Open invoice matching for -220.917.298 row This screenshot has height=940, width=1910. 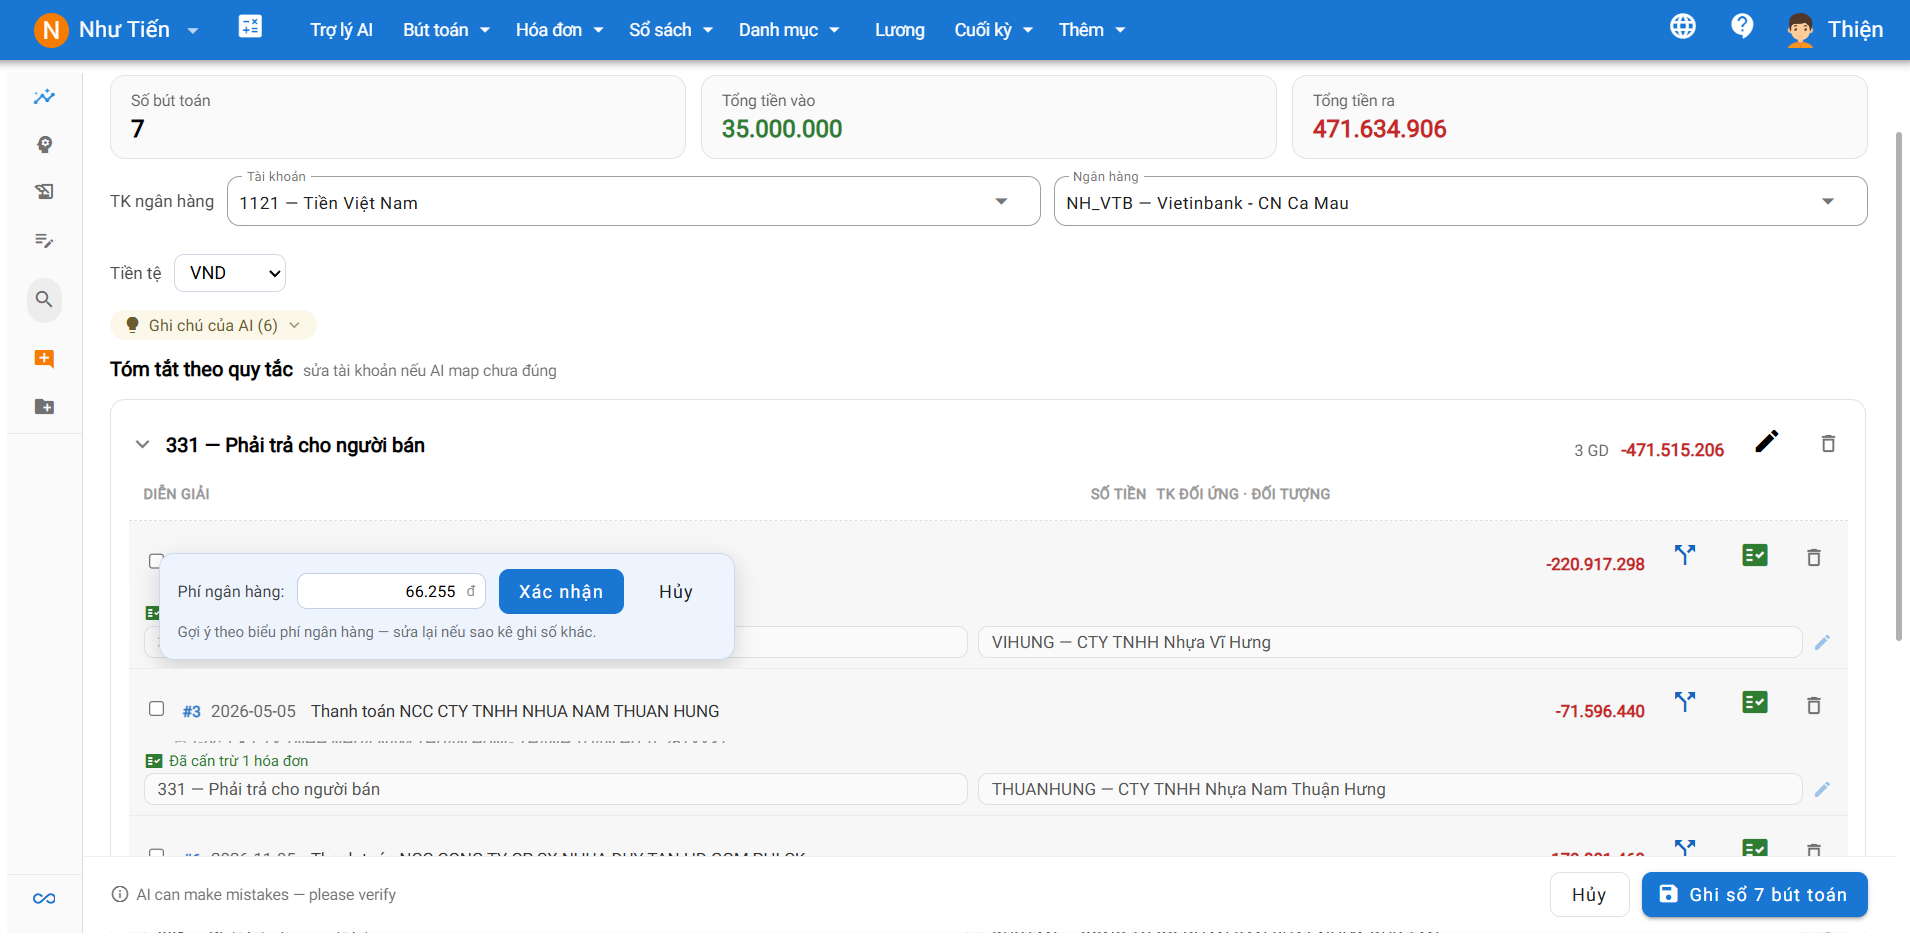[x=1755, y=555]
